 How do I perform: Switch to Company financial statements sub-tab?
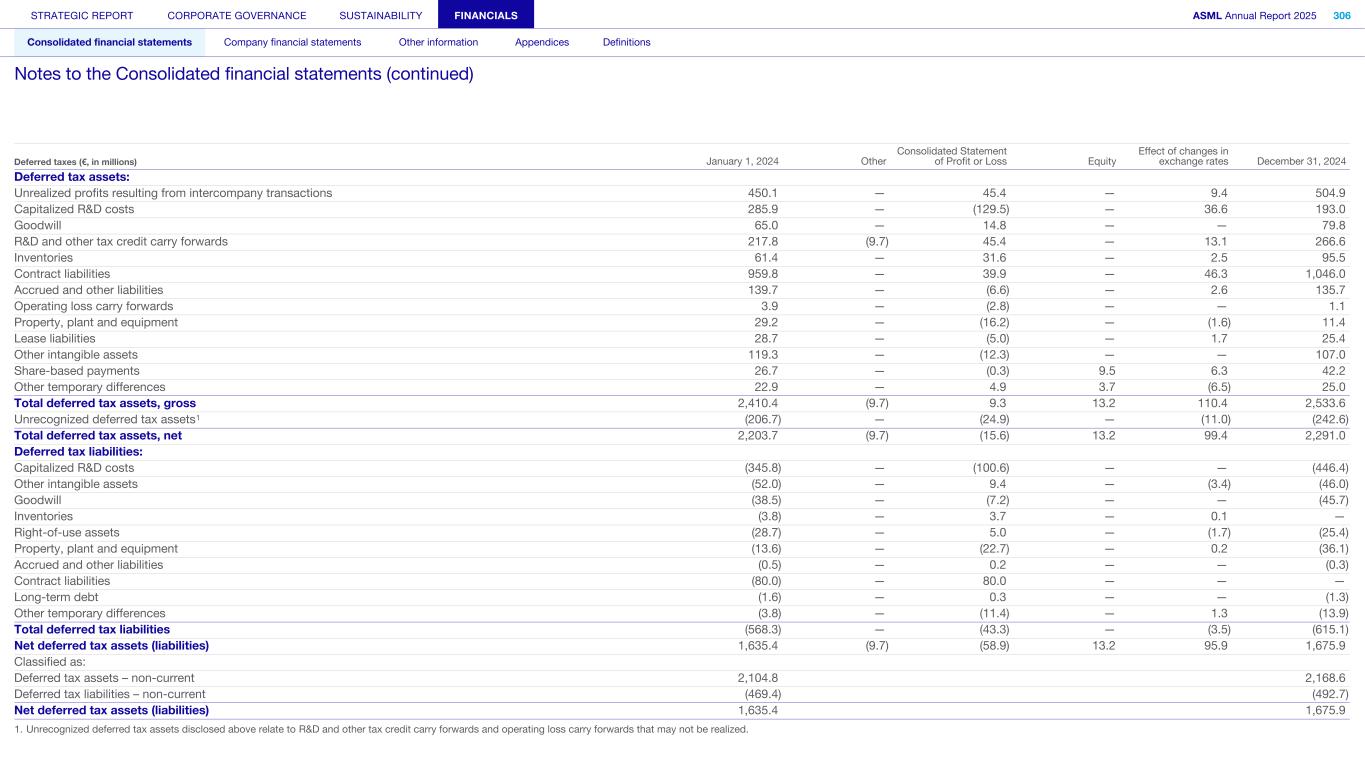point(292,42)
